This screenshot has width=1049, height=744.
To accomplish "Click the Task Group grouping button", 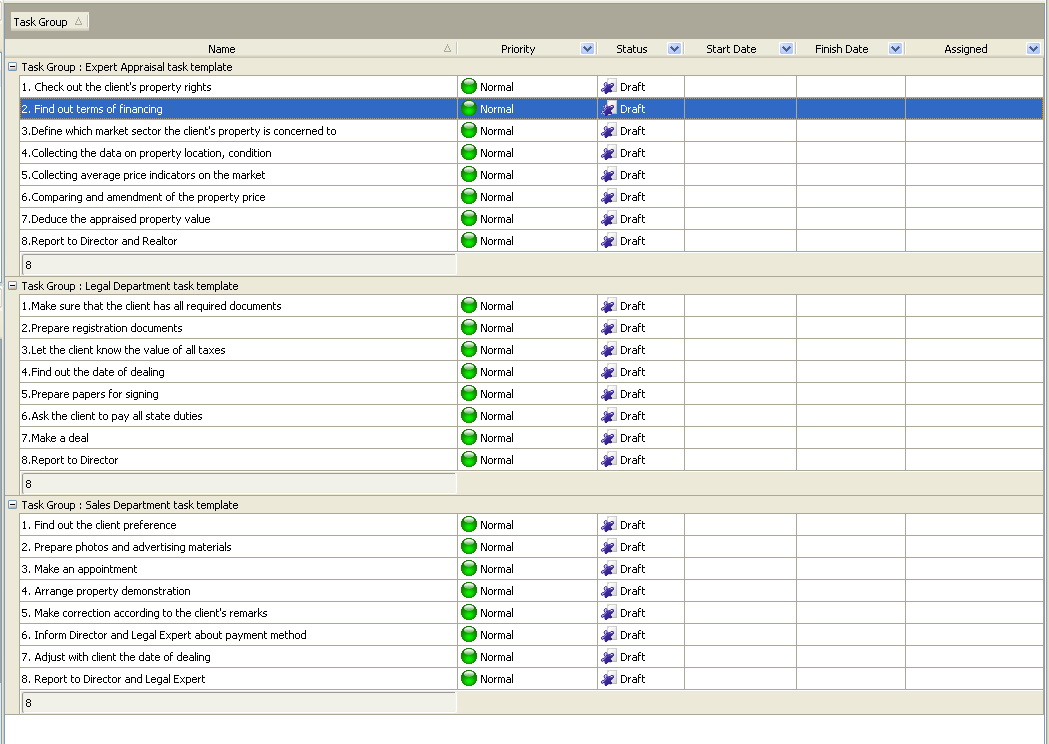I will pos(48,22).
